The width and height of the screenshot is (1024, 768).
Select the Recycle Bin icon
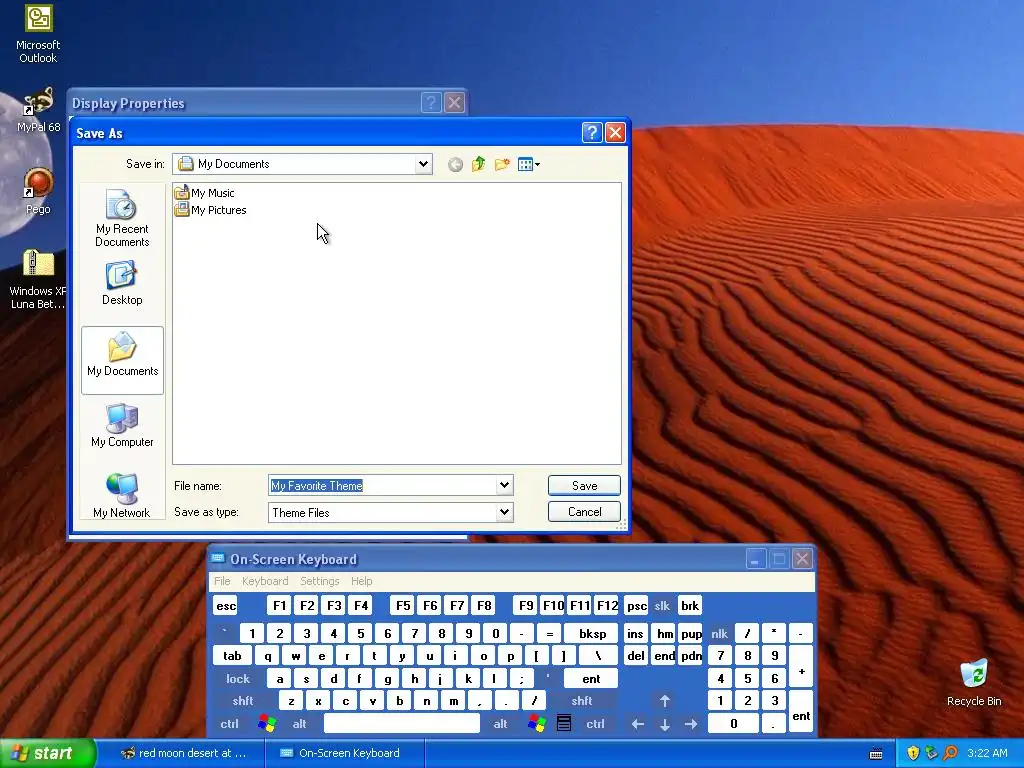point(974,683)
